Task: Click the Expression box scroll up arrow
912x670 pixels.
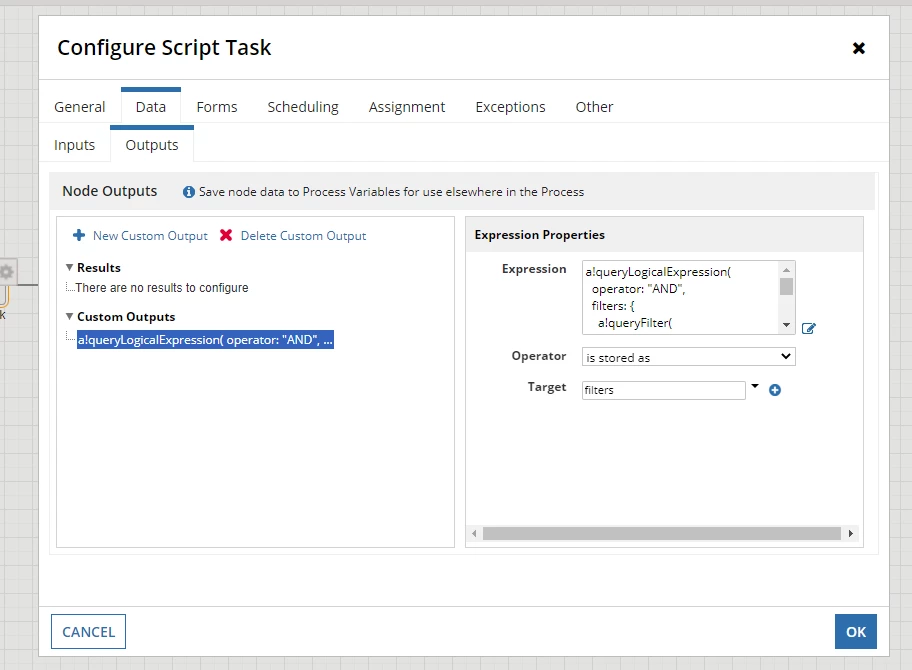Action: pyautogui.click(x=786, y=270)
